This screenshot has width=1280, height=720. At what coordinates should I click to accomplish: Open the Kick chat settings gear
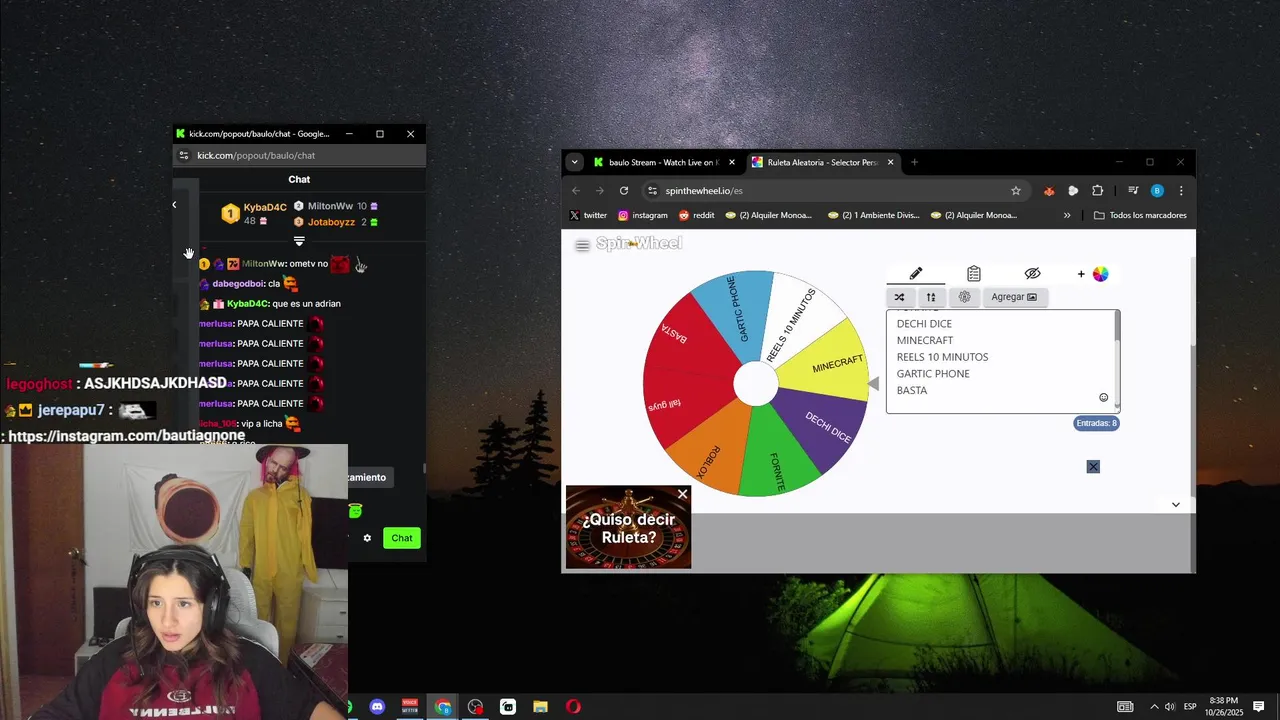click(x=367, y=538)
